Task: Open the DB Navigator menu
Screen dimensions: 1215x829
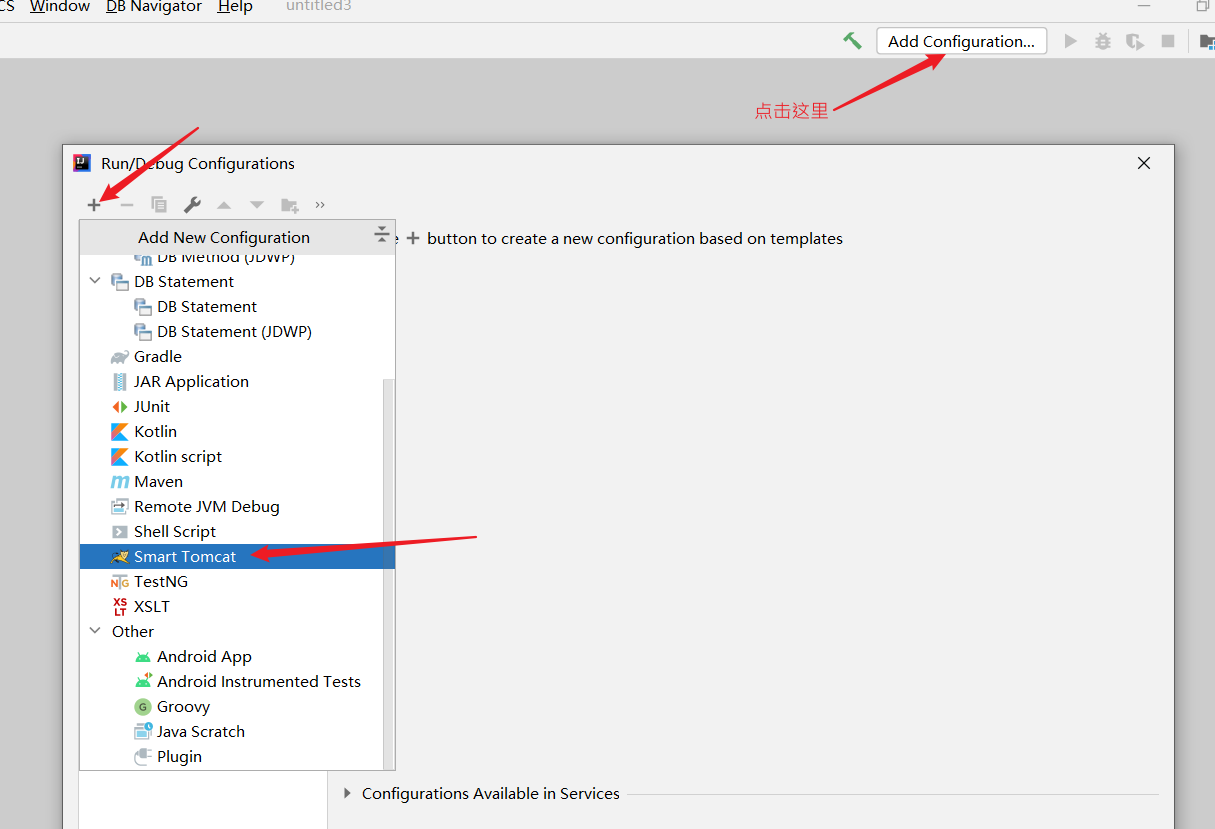Action: click(154, 7)
